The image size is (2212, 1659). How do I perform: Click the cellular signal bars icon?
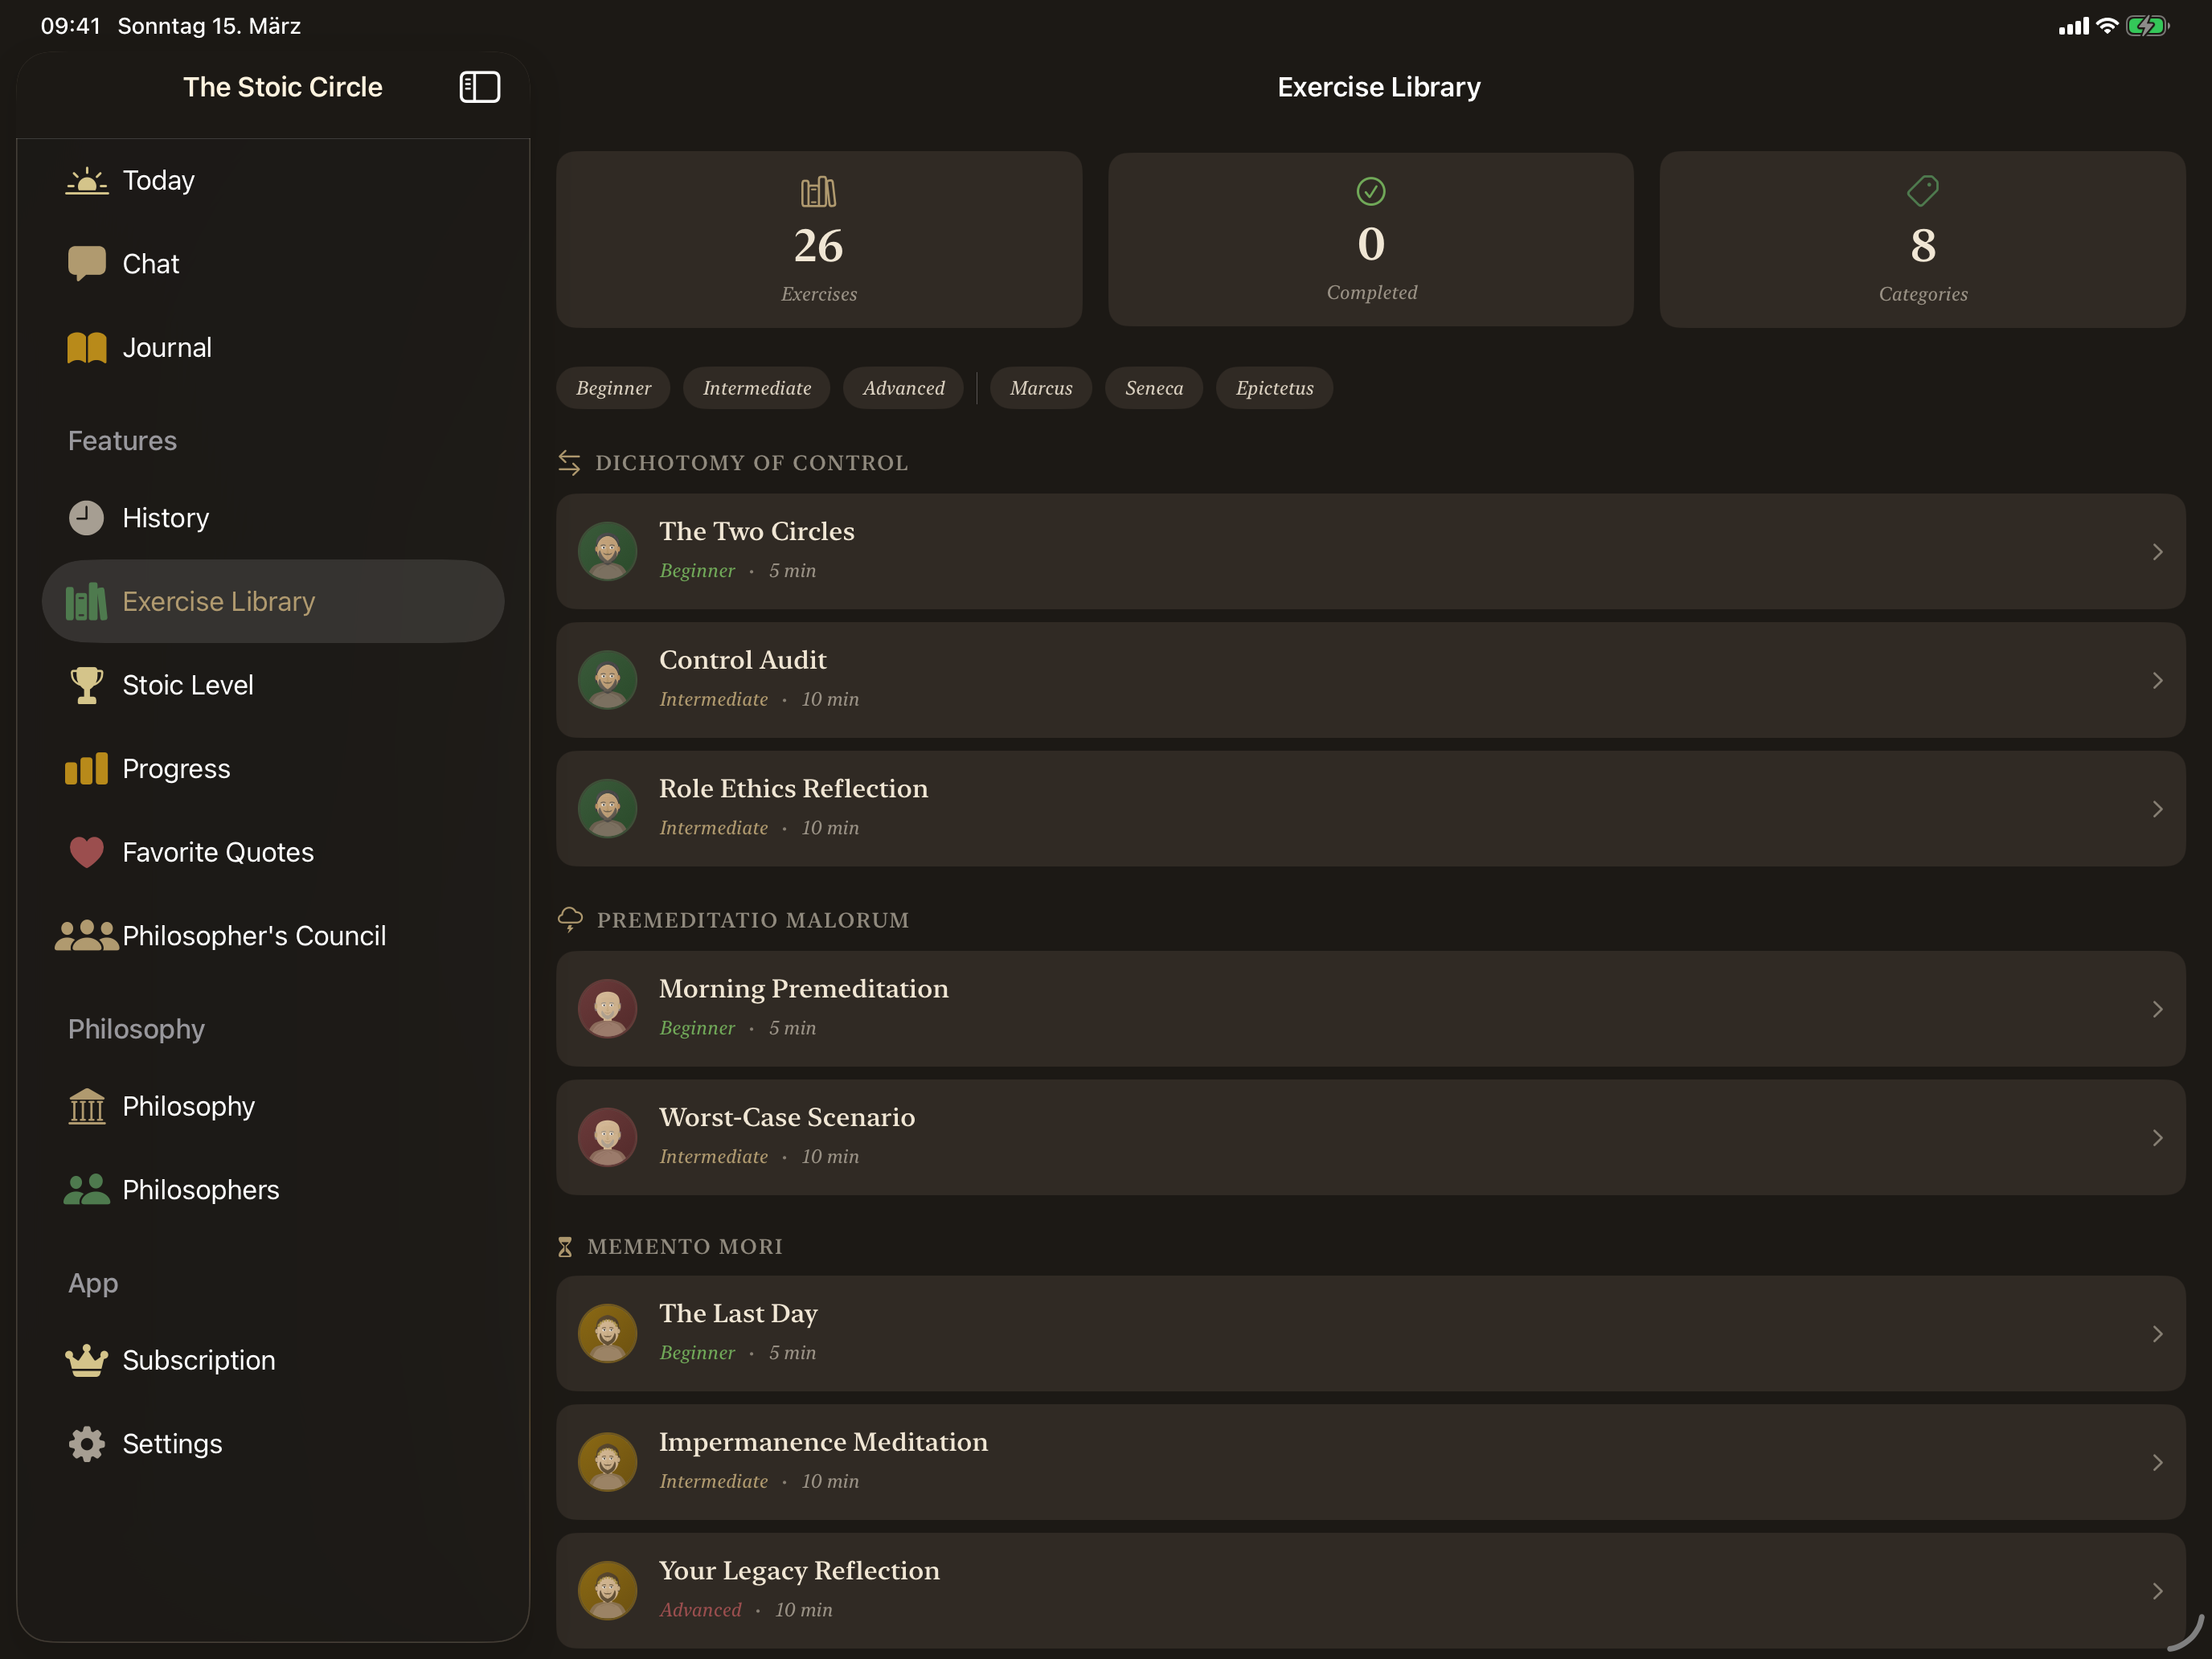point(2073,27)
